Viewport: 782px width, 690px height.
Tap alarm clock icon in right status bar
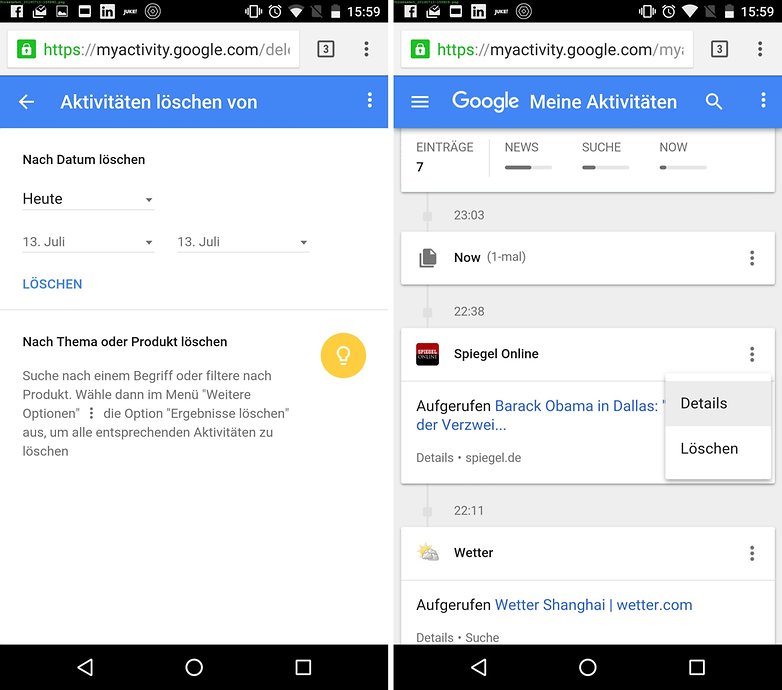(x=668, y=11)
